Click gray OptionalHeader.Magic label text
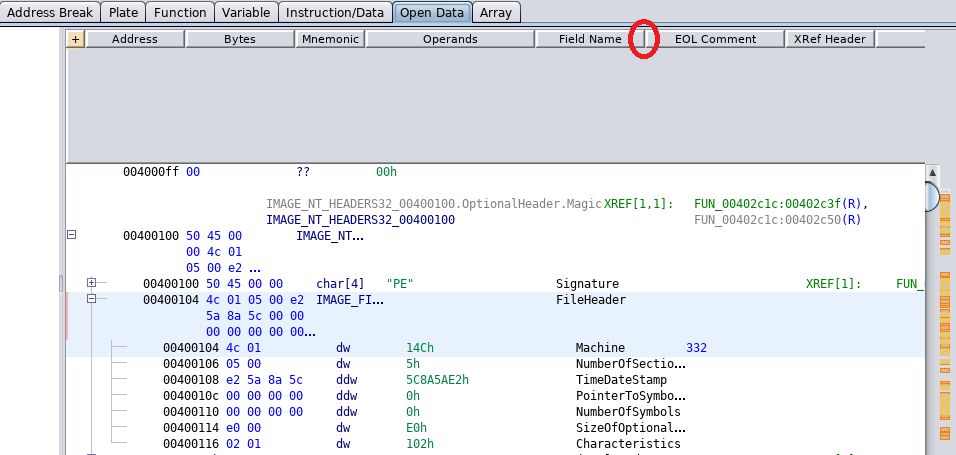Viewport: 956px width, 455px height. tap(434, 204)
